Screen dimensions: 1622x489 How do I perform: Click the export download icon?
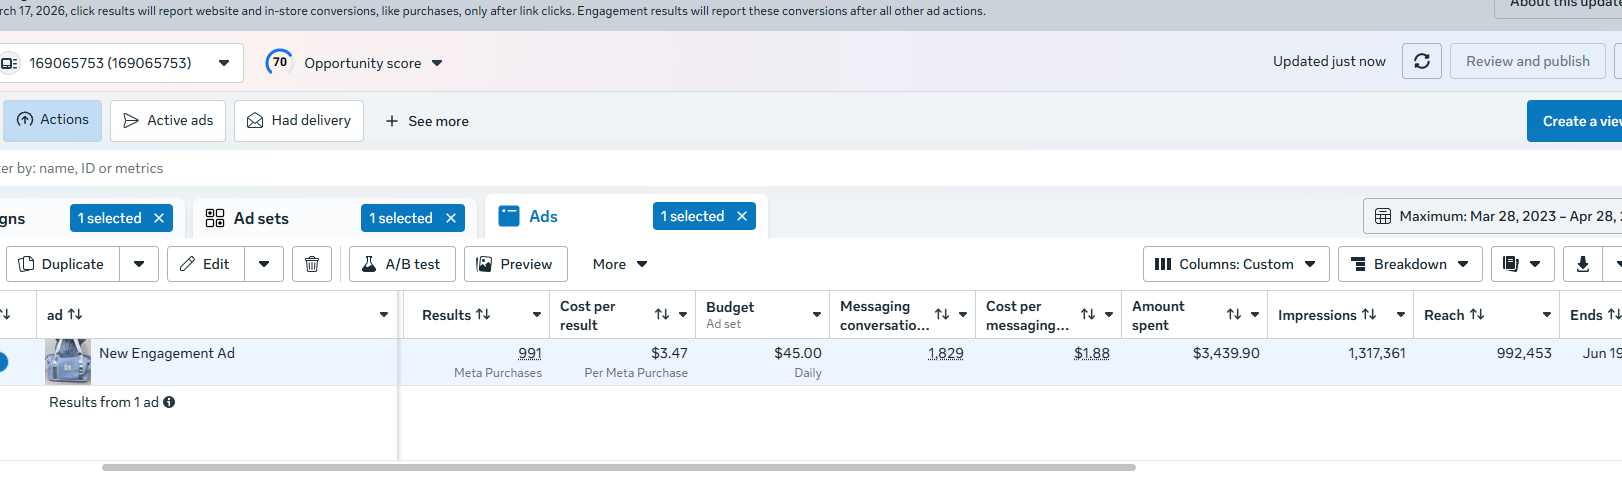click(1583, 264)
